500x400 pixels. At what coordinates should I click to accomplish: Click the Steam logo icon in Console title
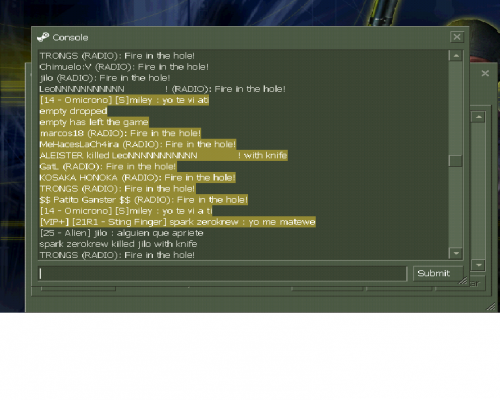[43, 37]
